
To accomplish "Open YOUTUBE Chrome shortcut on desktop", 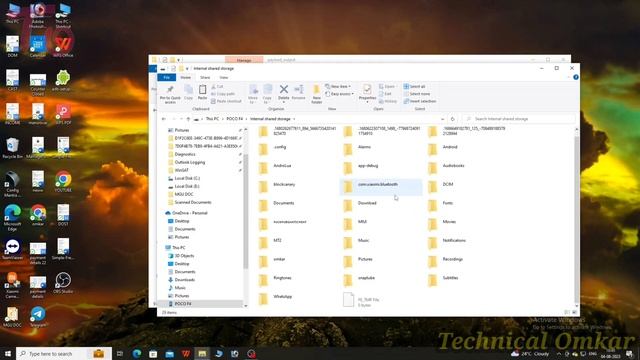I will coord(63,182).
